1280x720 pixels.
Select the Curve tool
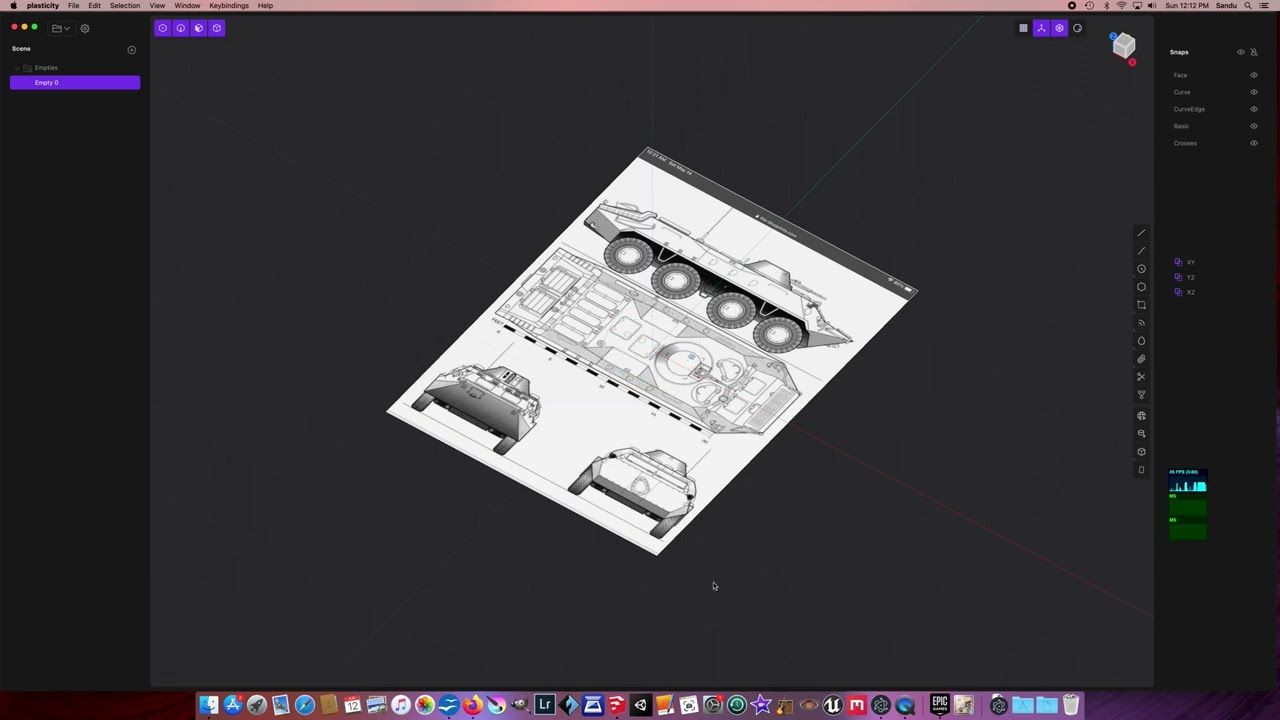point(1141,251)
